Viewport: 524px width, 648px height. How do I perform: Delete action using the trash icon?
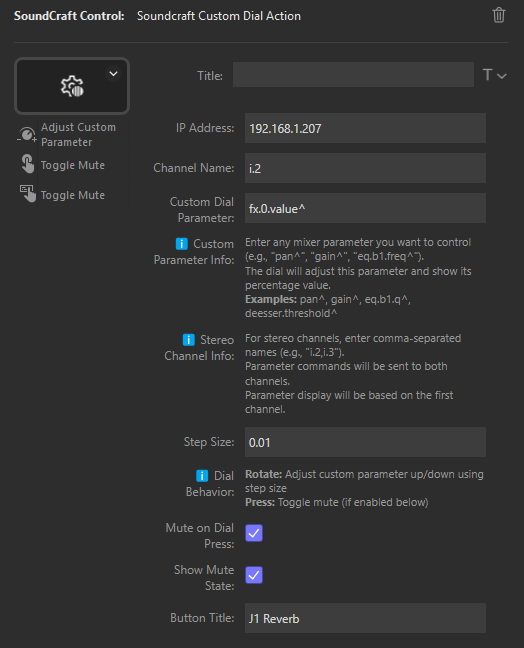tap(499, 15)
